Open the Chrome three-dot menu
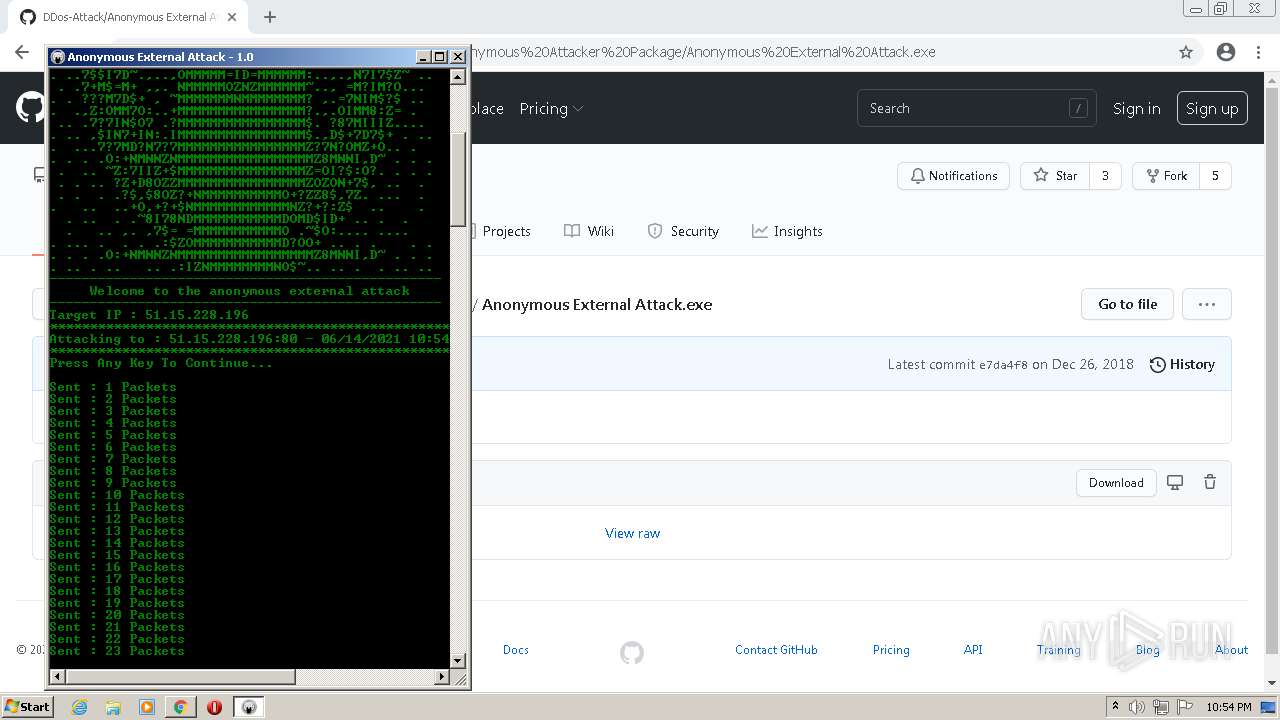 (1258, 52)
